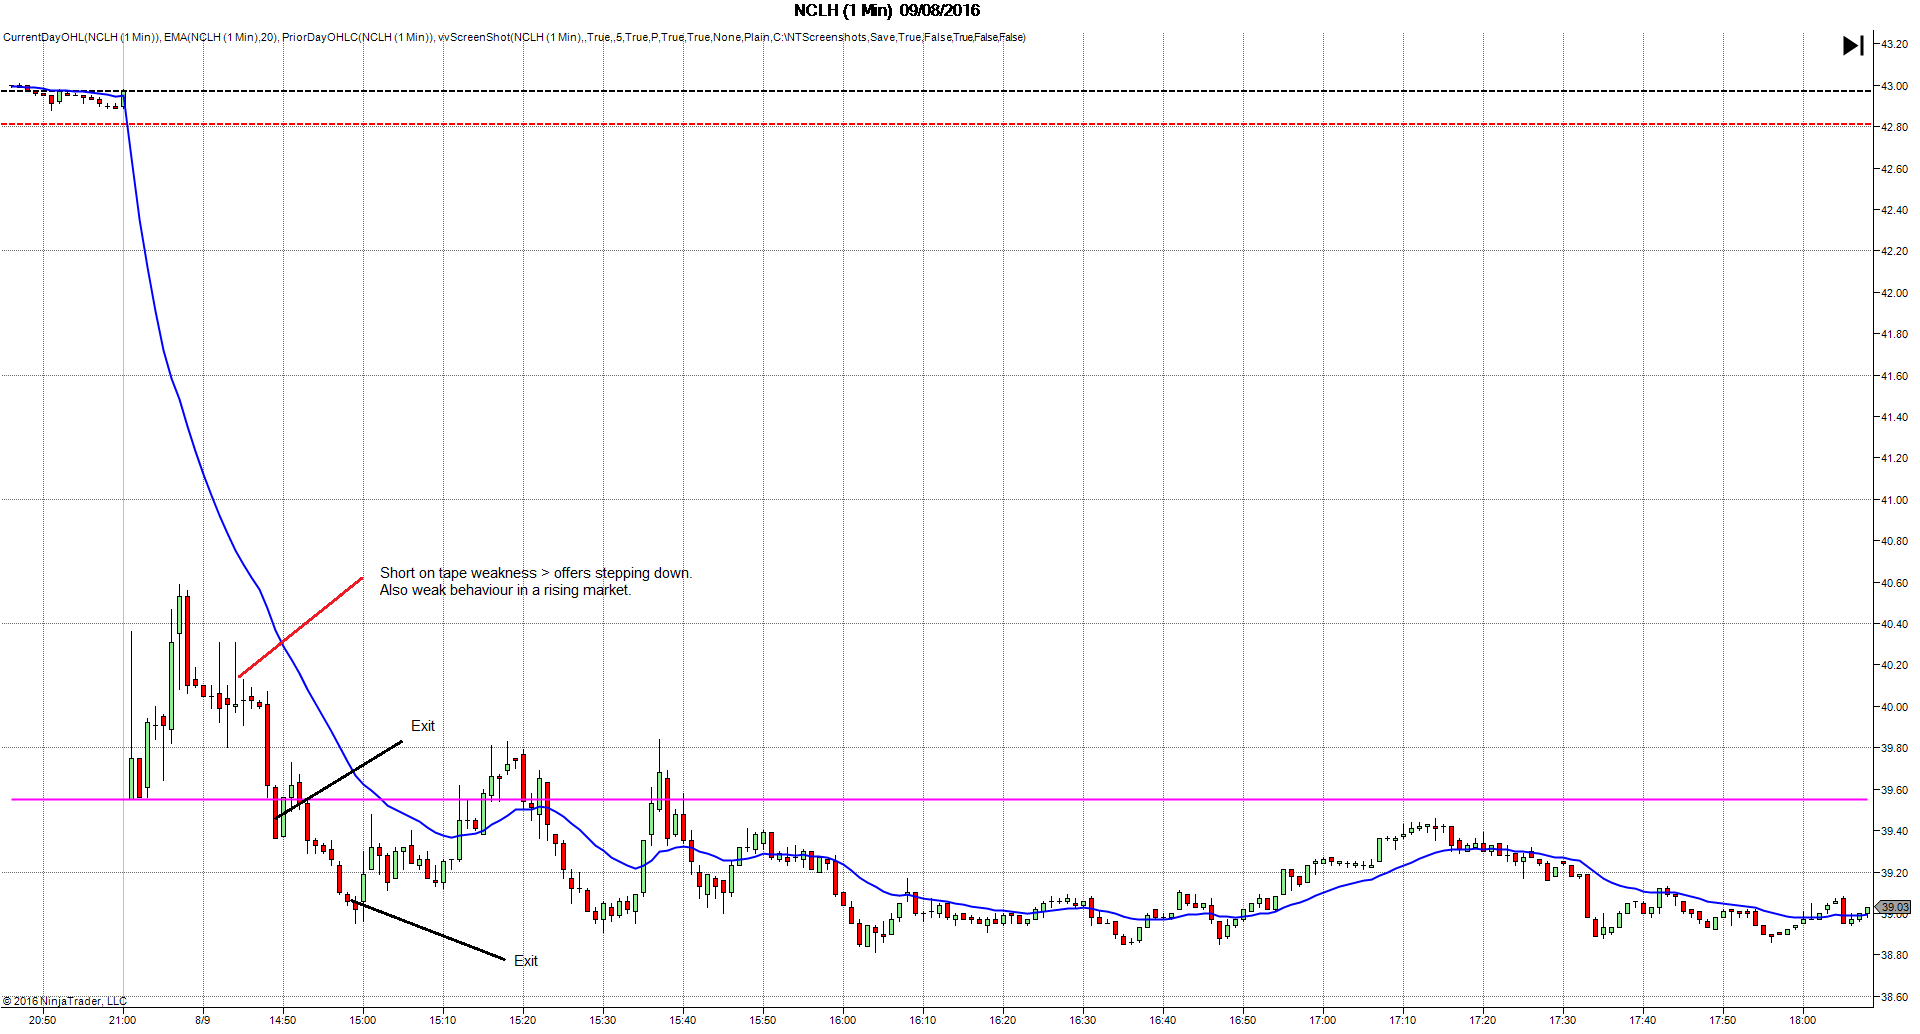The height and width of the screenshot is (1034, 1920).
Task: Click the 39.20 price axis label
Action: [1894, 873]
